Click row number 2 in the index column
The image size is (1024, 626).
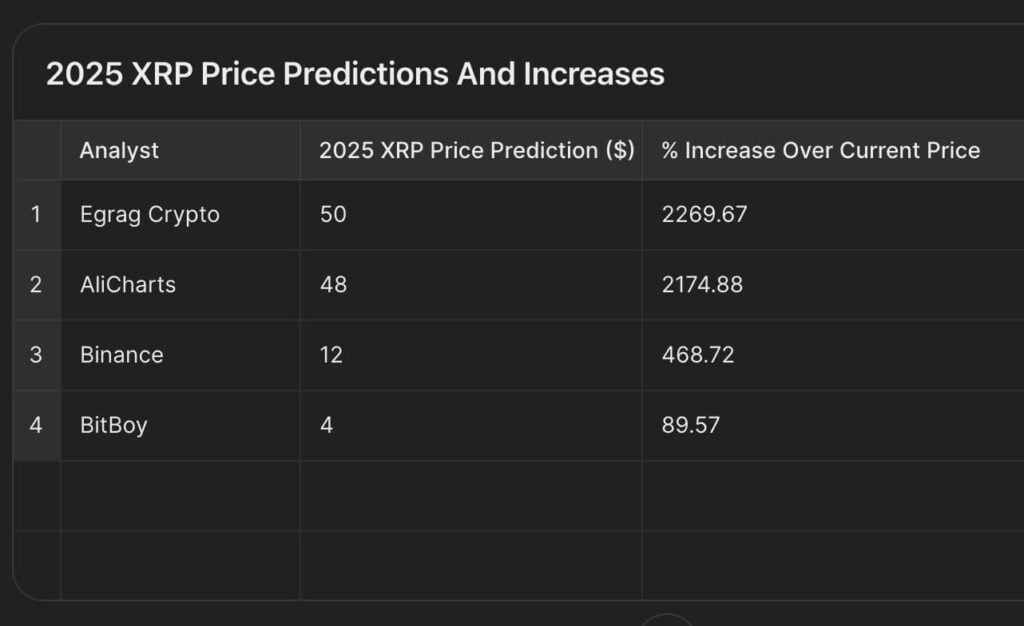click(x=36, y=284)
